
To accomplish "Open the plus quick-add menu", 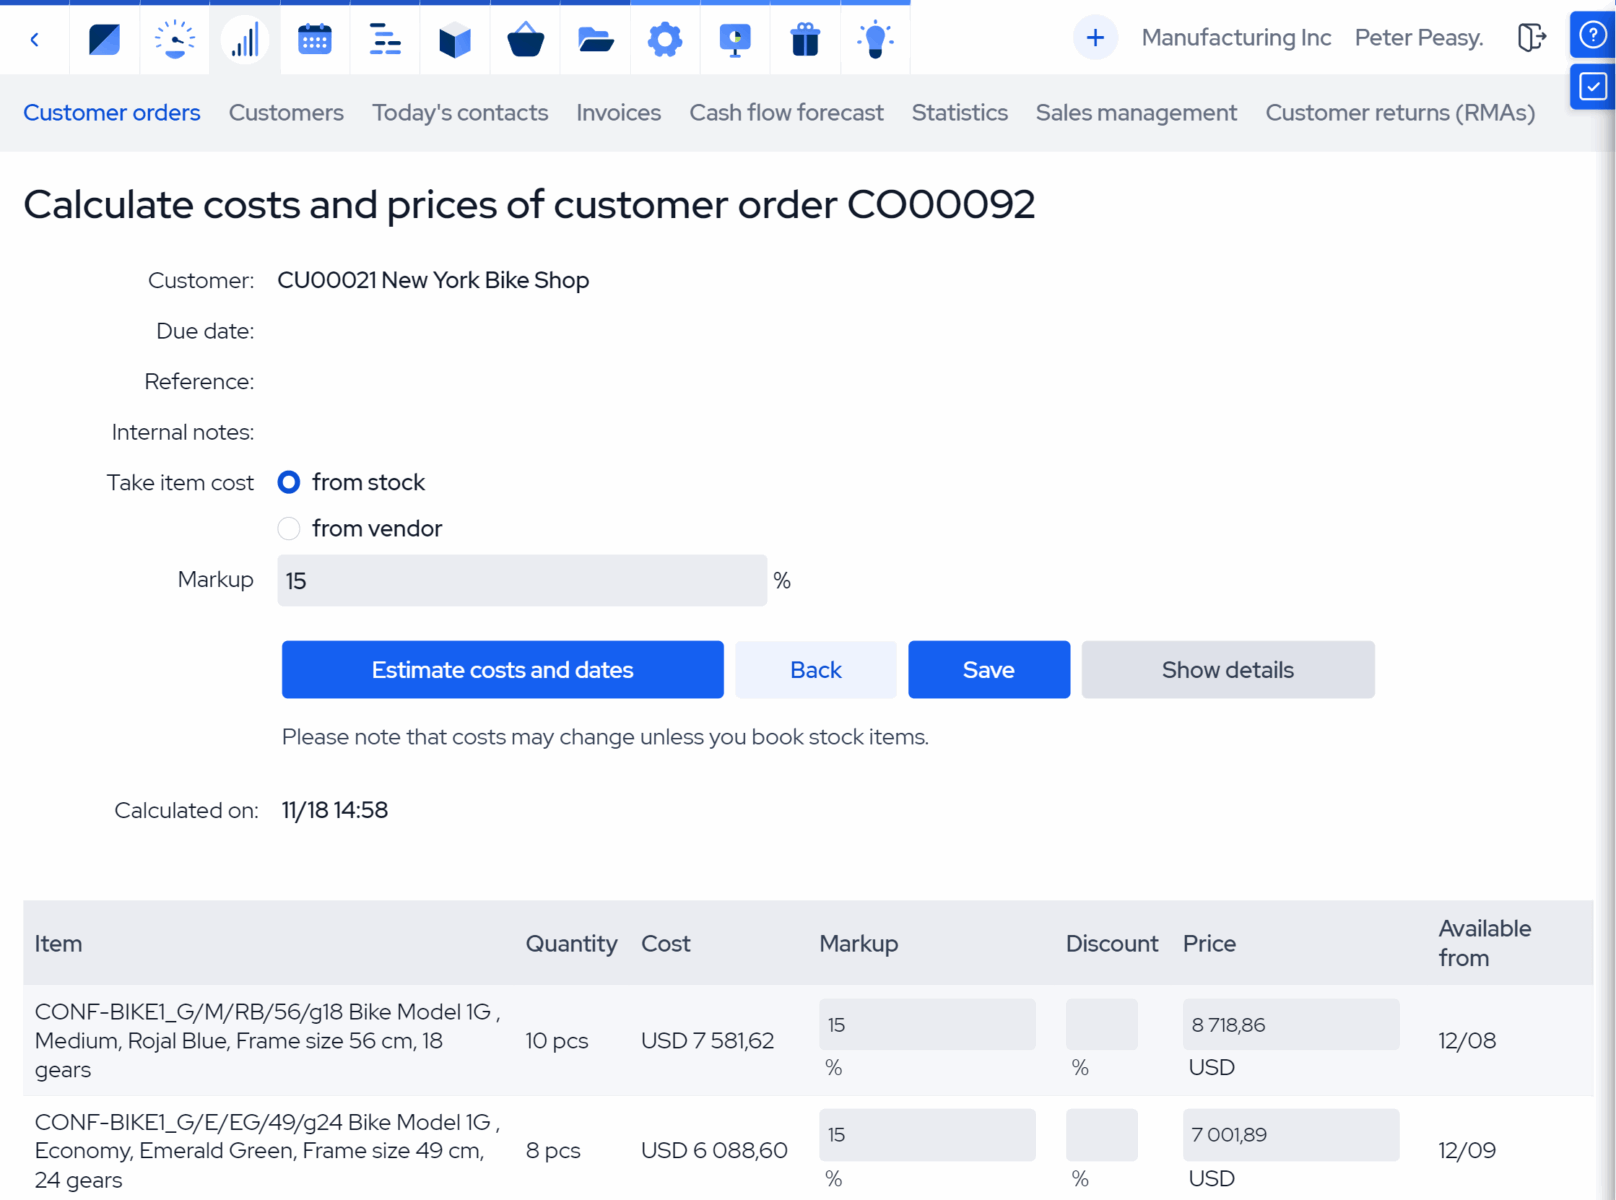I will coord(1095,37).
